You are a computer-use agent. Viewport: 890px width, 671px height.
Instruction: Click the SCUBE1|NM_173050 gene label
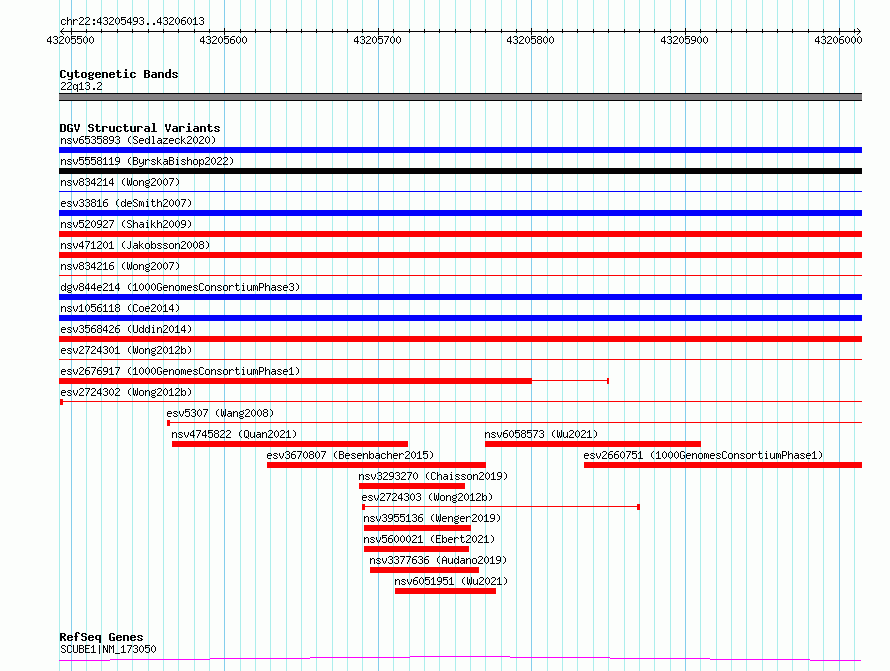coord(108,649)
